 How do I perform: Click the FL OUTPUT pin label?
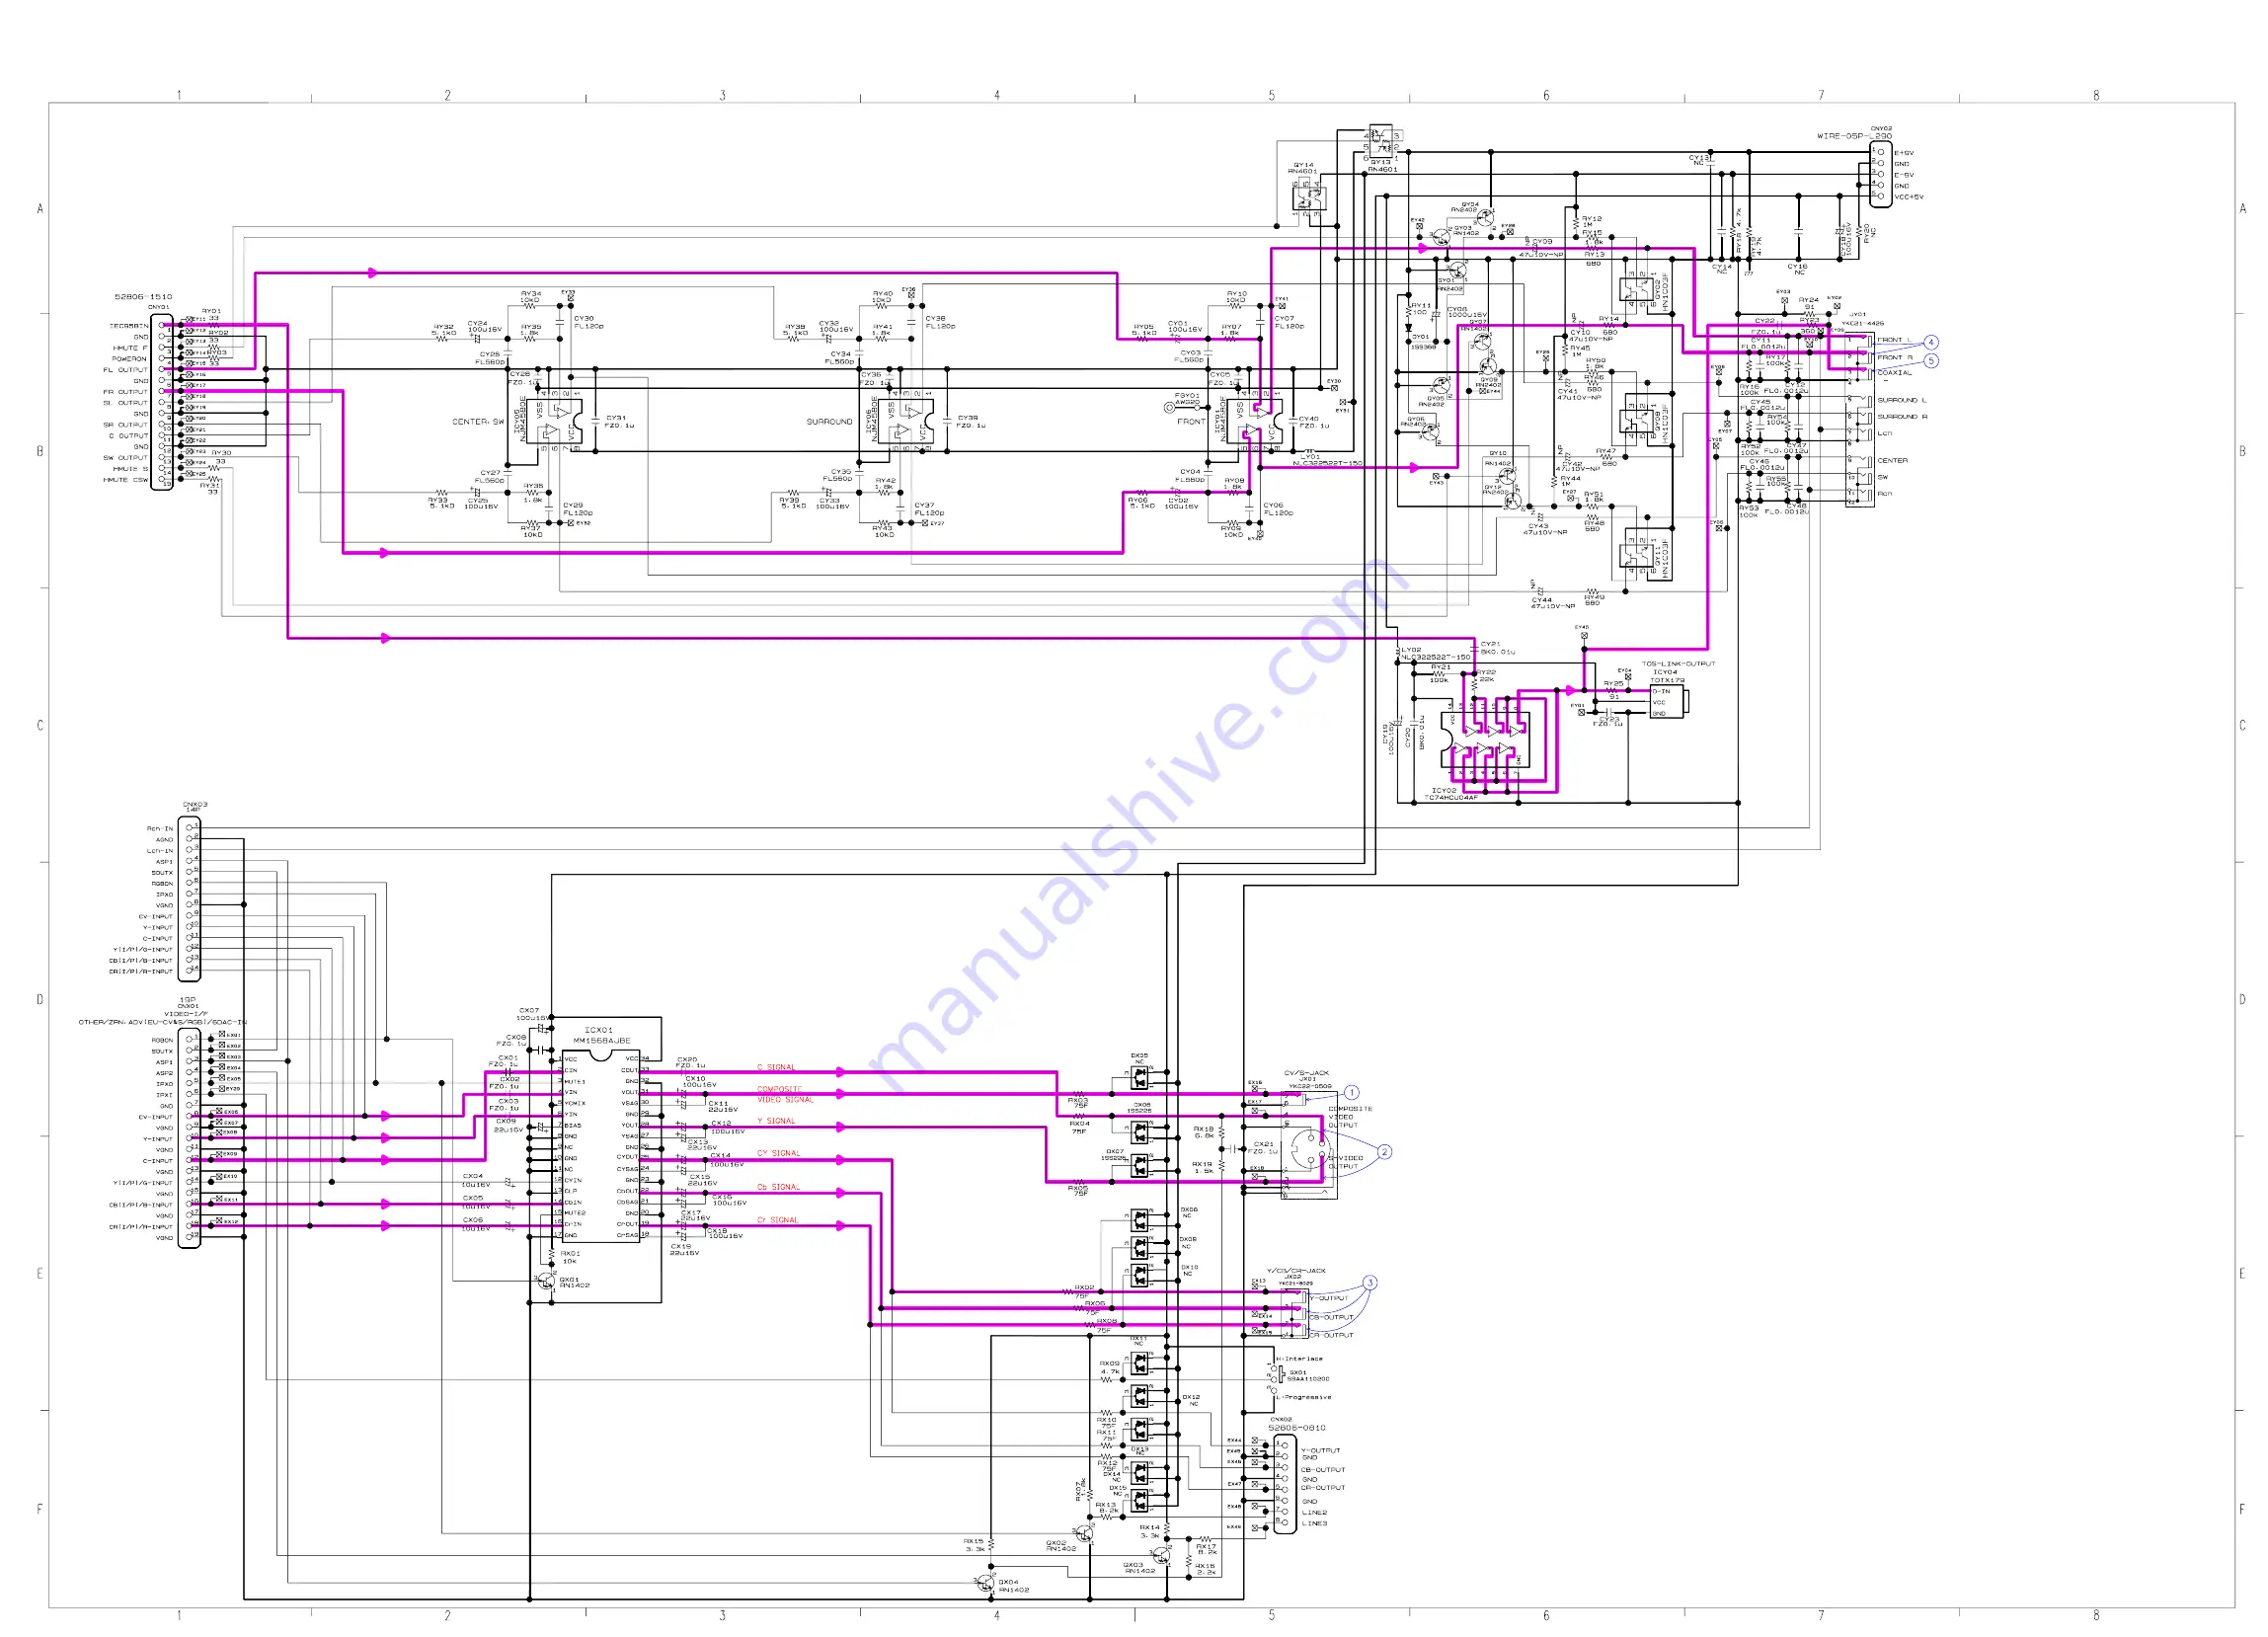click(125, 369)
